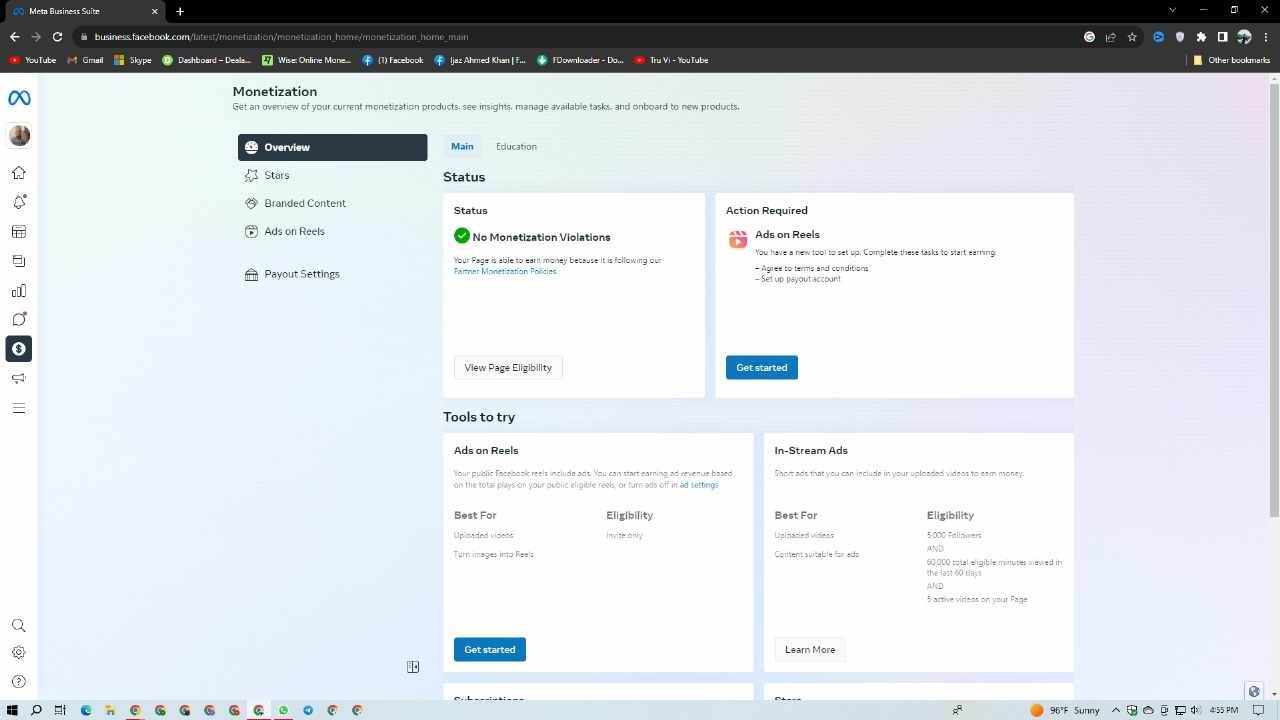Open WhatsApp from the taskbar

pos(283,710)
